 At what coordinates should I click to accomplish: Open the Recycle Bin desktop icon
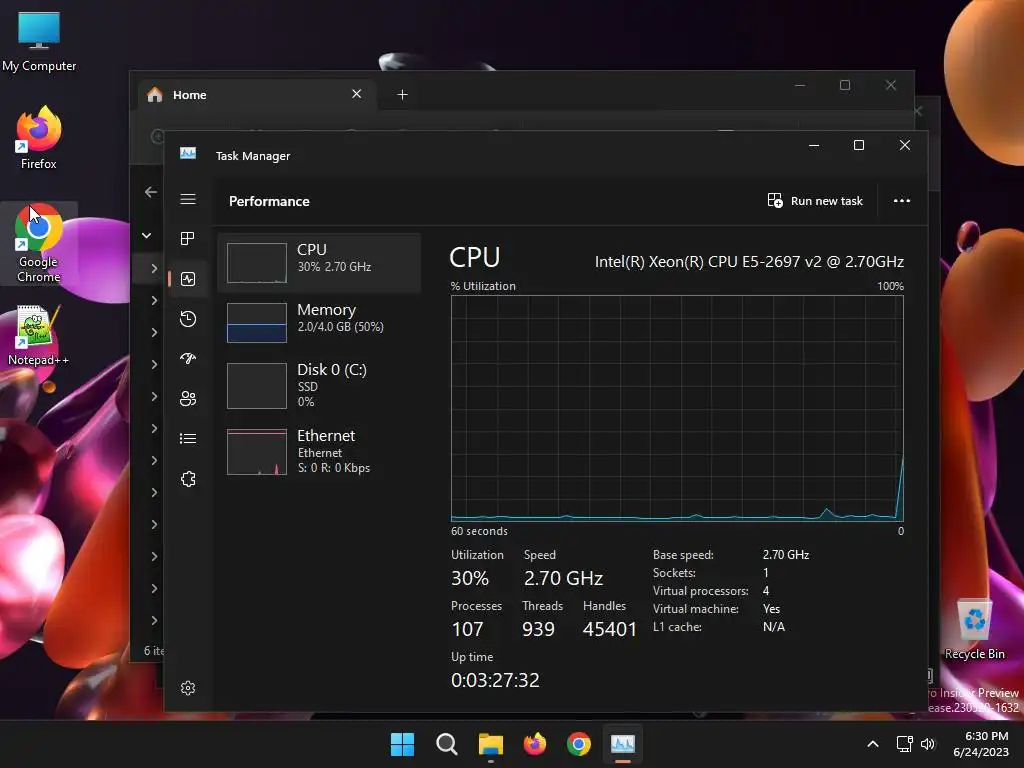coord(974,628)
